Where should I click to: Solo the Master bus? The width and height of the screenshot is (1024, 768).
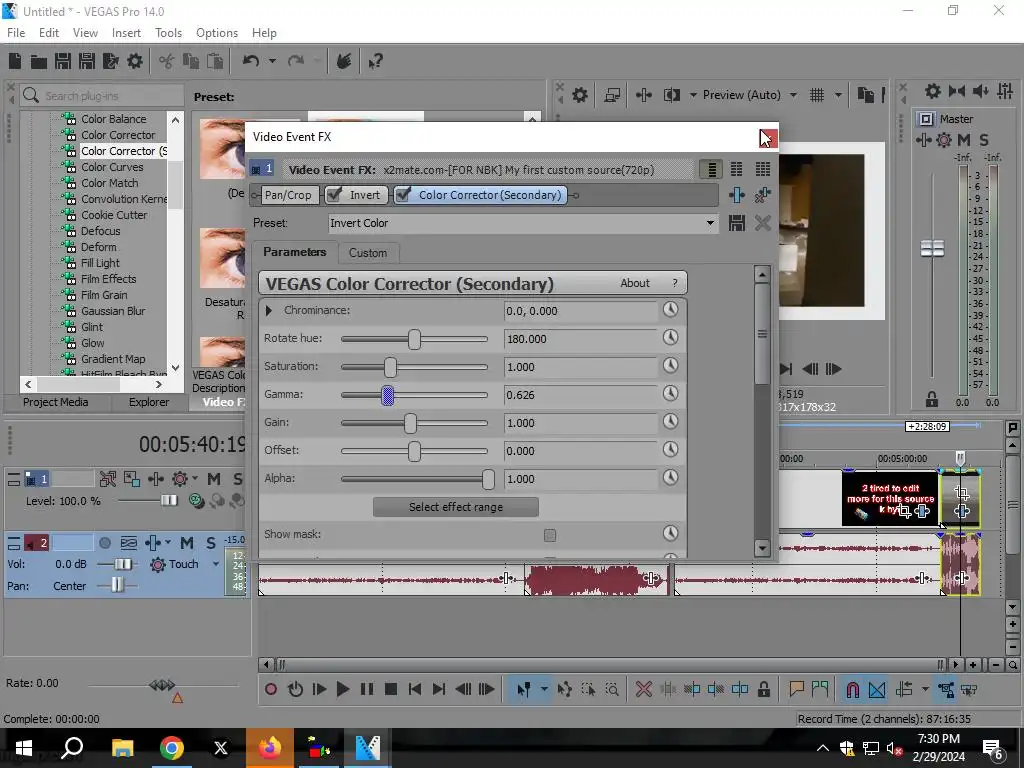(x=984, y=140)
